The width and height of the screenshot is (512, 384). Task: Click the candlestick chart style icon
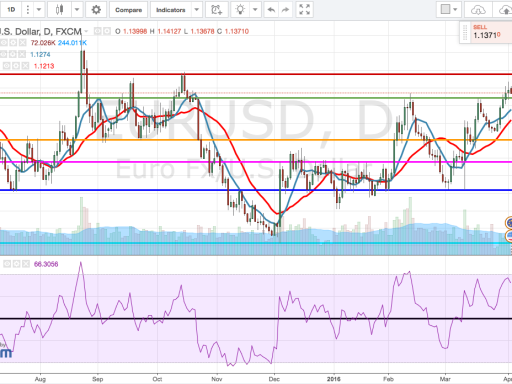pos(59,10)
